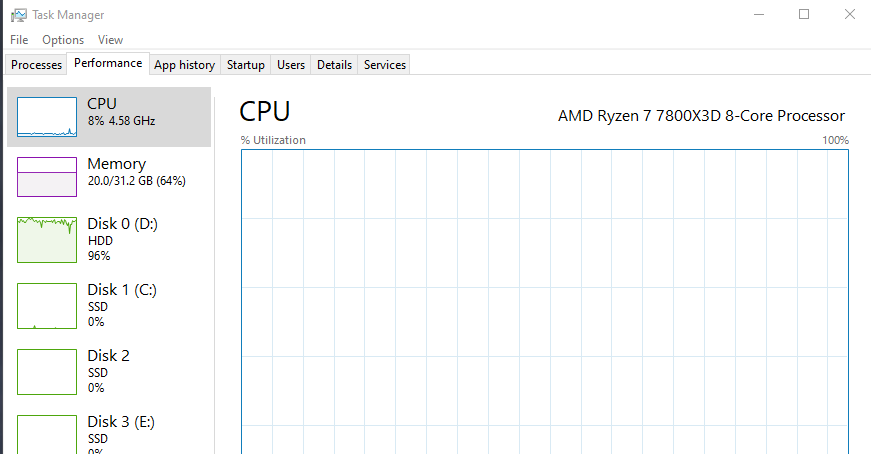The image size is (871, 454).
Task: Click the Task Manager app icon in title bar
Action: [x=18, y=15]
